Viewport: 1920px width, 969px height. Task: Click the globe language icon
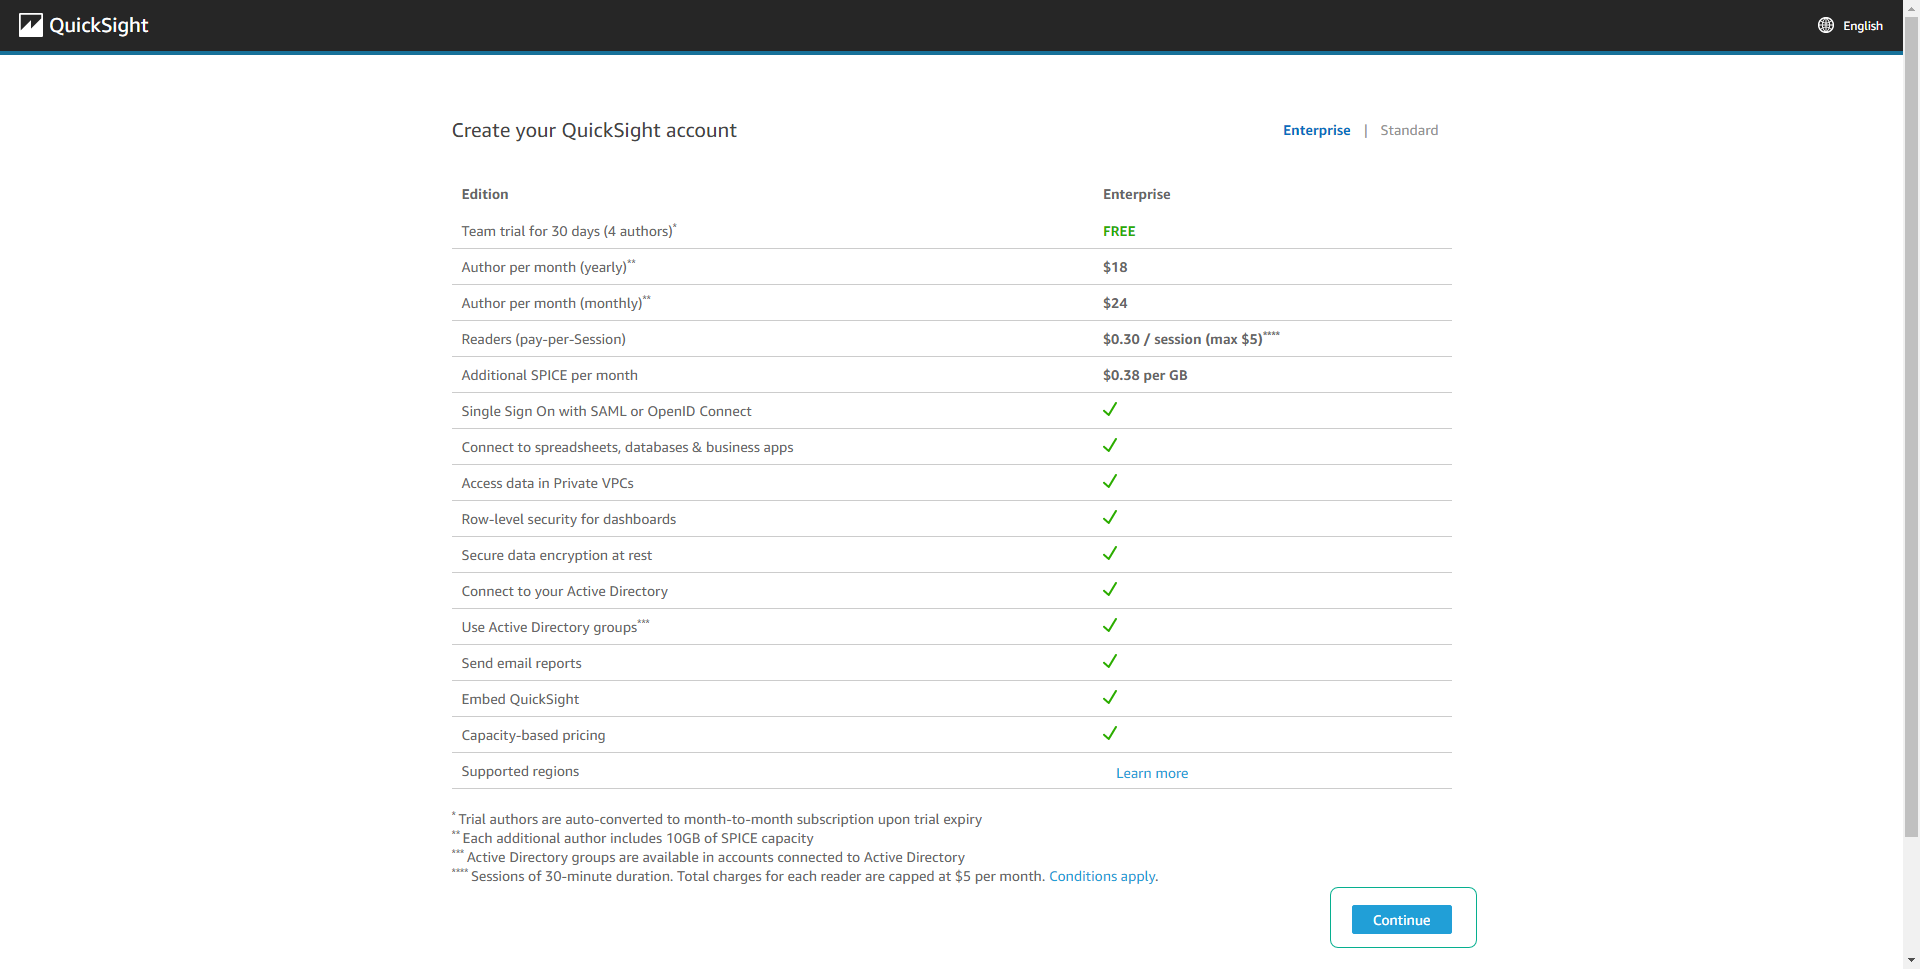coord(1826,25)
